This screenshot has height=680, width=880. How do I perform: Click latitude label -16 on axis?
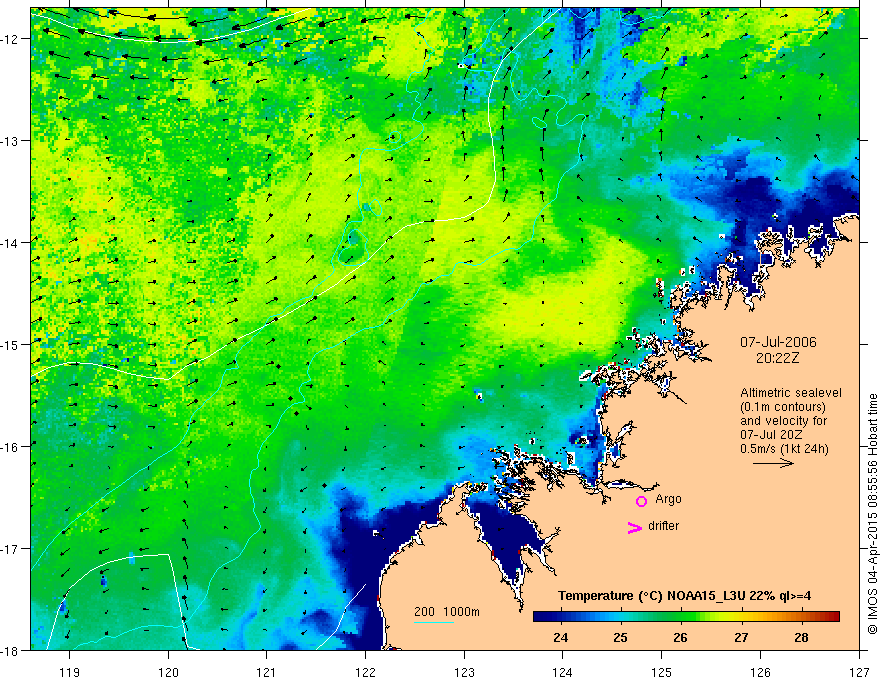click(11, 447)
